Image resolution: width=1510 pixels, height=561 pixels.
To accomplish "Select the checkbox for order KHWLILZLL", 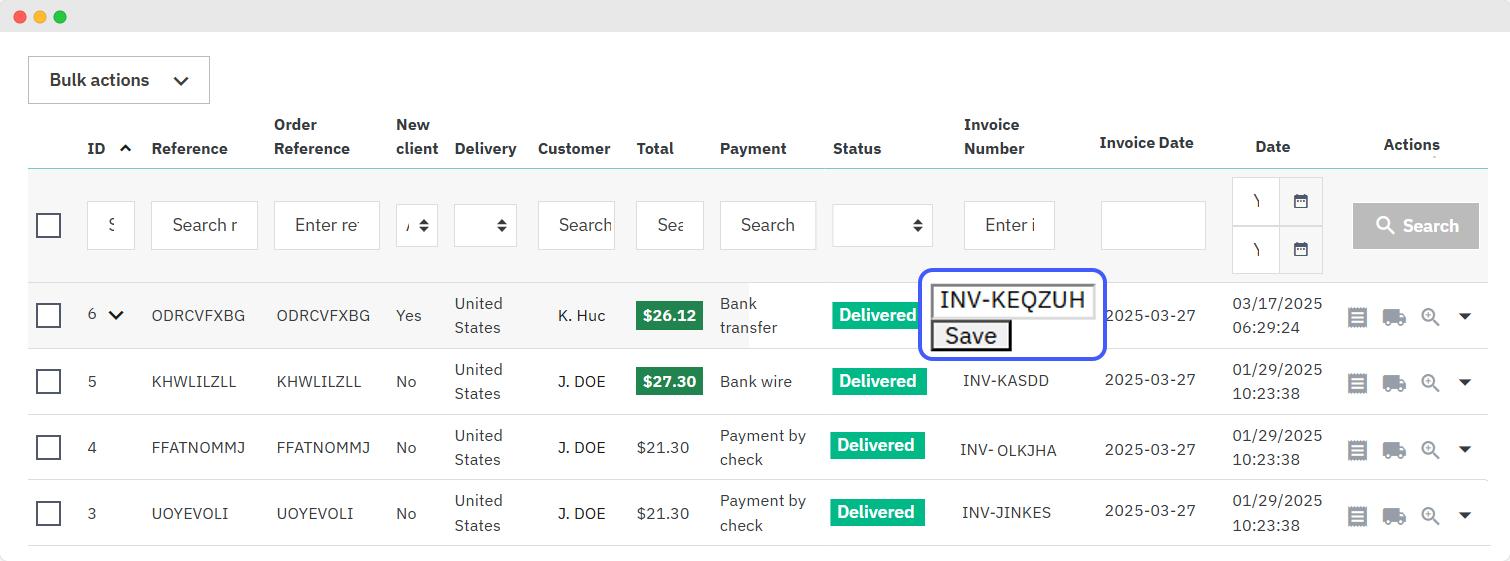I will [49, 382].
